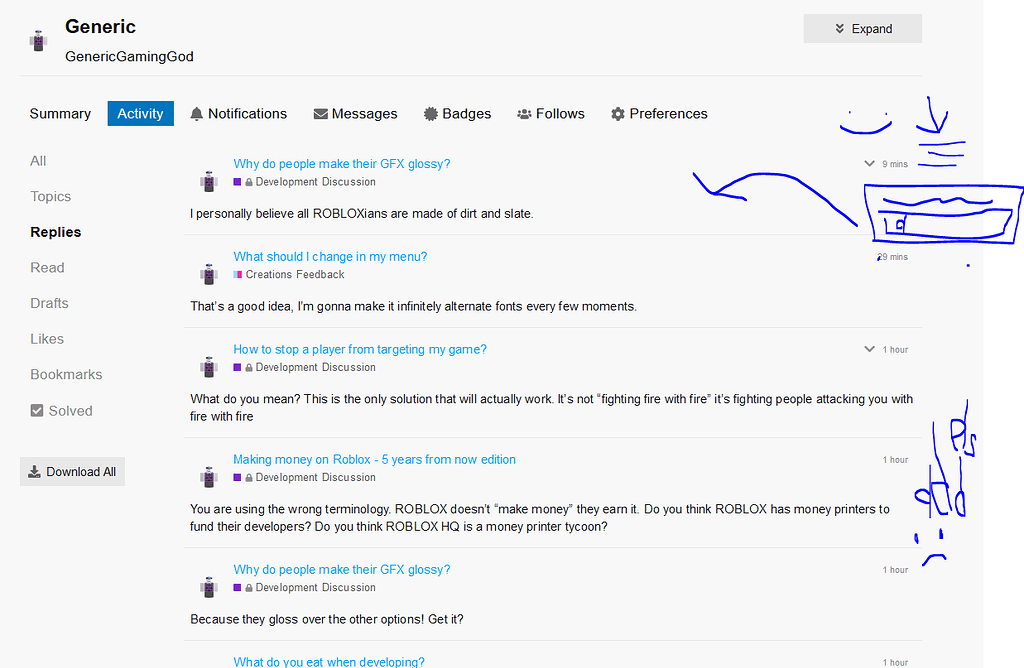Click GenericGamingGod's profile avatar
This screenshot has height=668, width=1024.
tap(37, 40)
